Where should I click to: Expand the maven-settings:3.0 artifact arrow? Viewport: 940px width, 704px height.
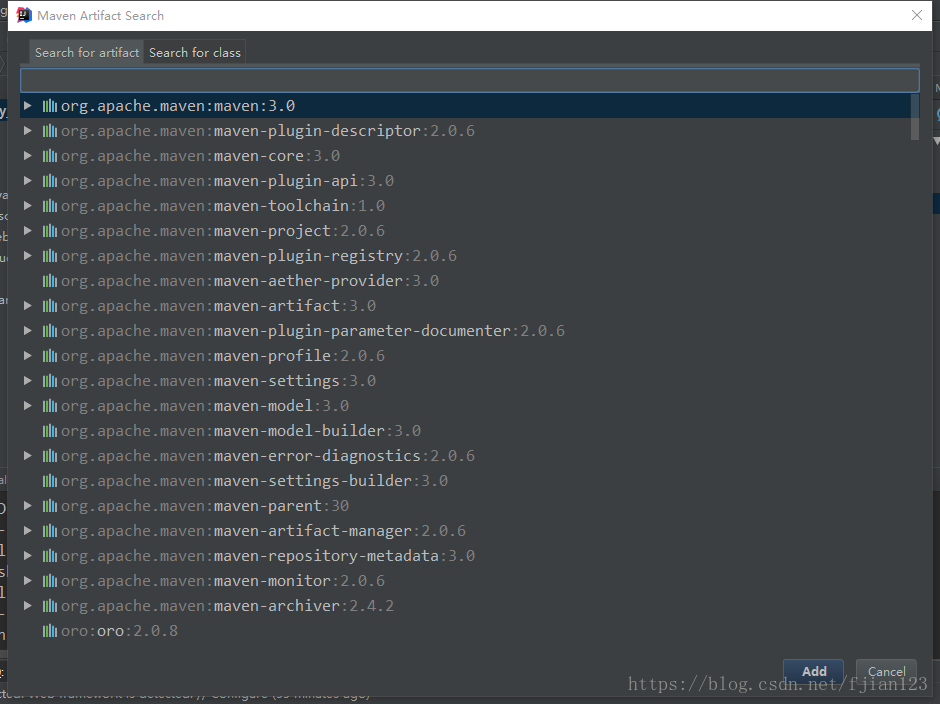pos(28,381)
